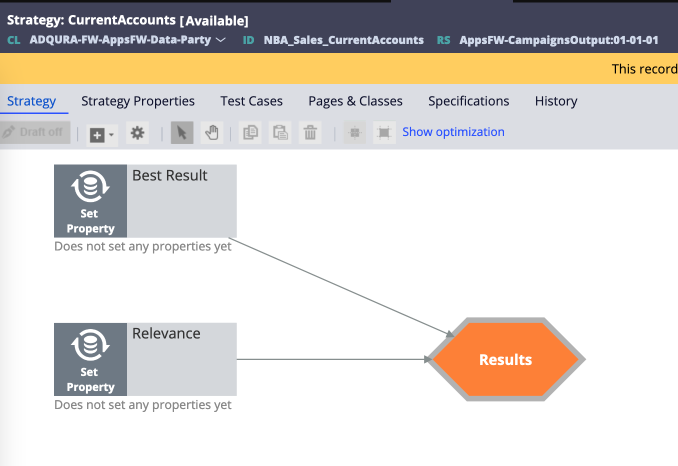
Task: Click the trash delete icon
Action: 310,133
